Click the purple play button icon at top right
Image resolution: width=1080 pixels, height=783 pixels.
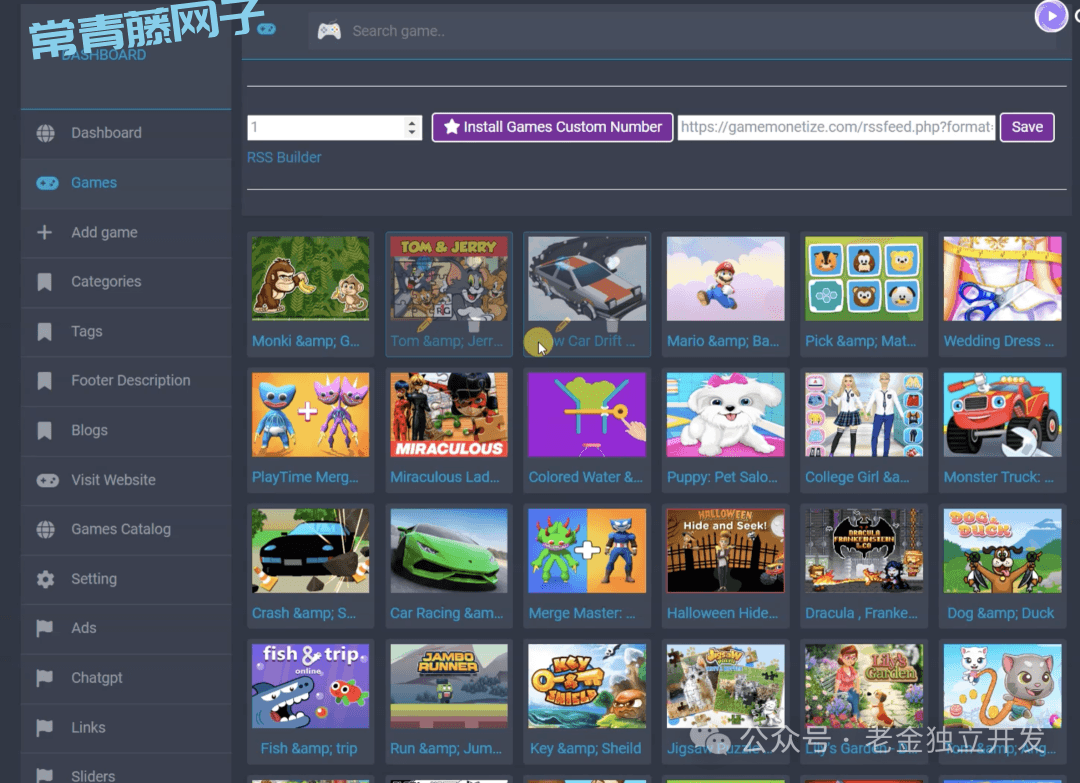[x=1050, y=16]
